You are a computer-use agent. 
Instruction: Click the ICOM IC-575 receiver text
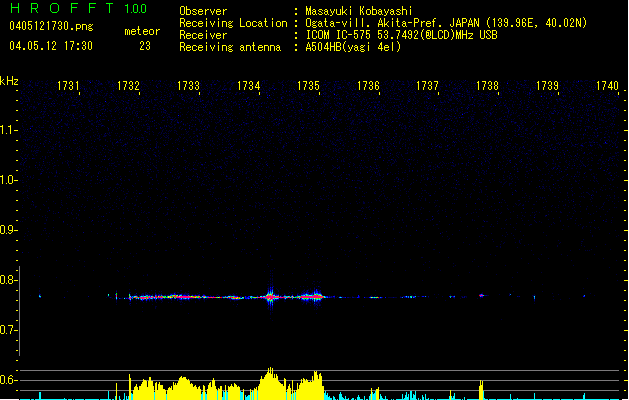(x=401, y=35)
